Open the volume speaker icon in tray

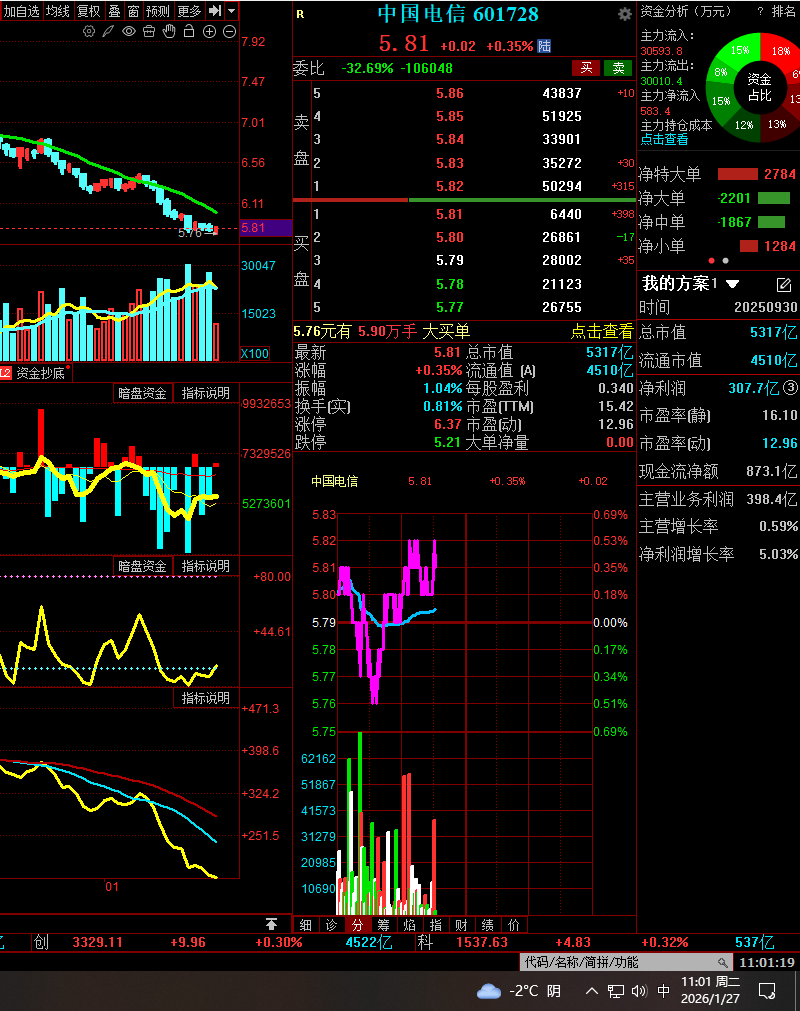coord(639,991)
